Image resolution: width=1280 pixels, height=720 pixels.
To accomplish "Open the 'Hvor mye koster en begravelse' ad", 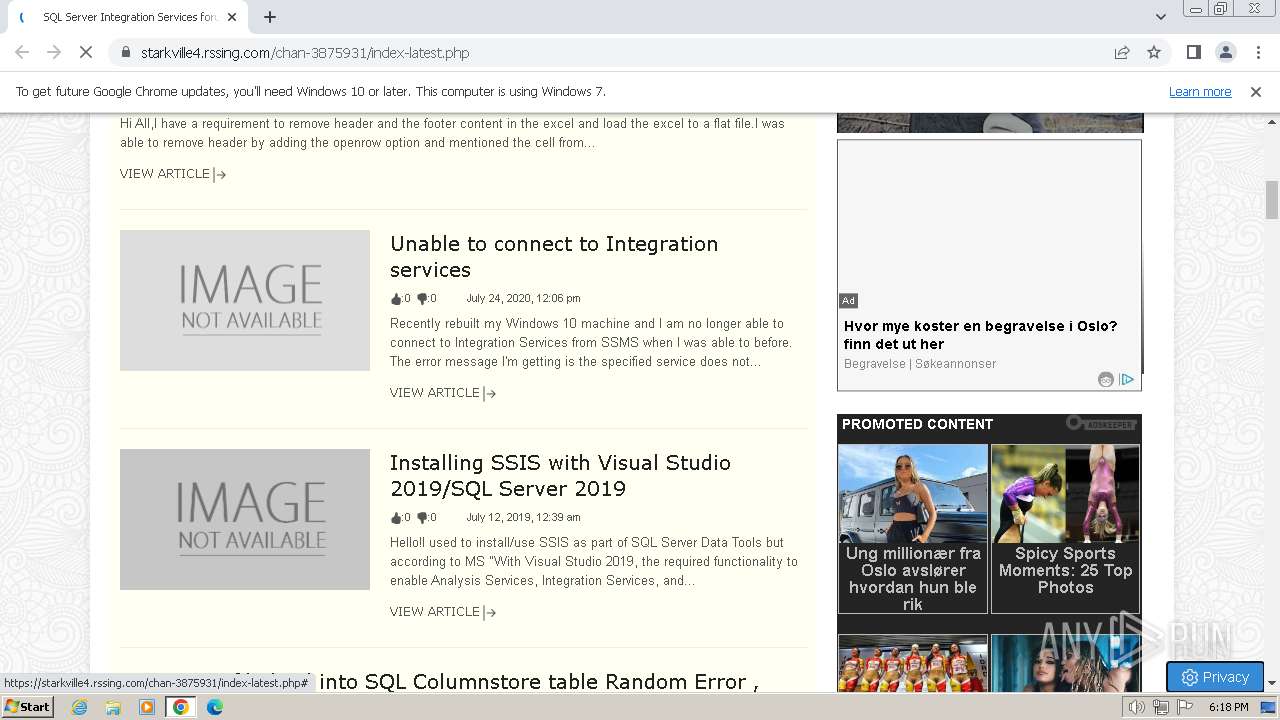I will coord(980,334).
